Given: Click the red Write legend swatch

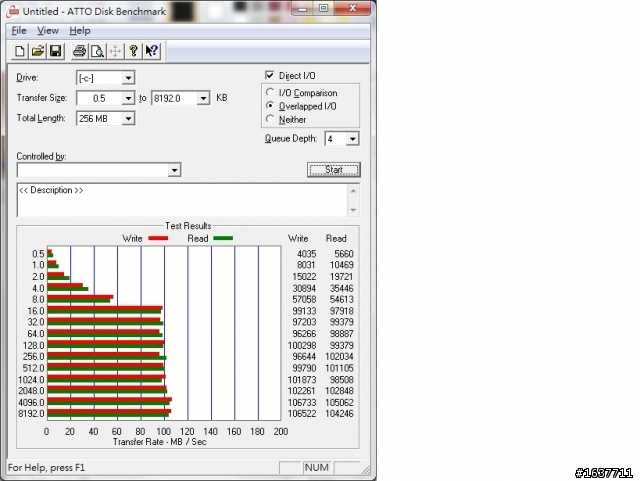Looking at the screenshot, I should click(x=158, y=238).
